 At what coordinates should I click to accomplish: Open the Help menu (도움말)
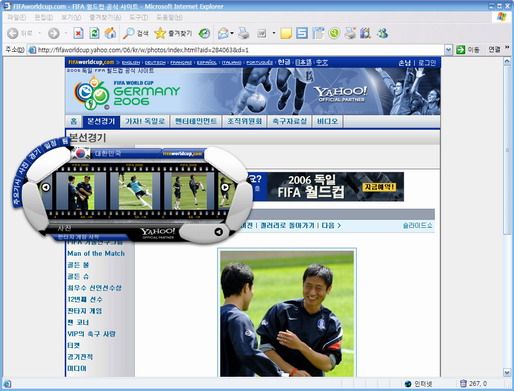click(x=169, y=17)
